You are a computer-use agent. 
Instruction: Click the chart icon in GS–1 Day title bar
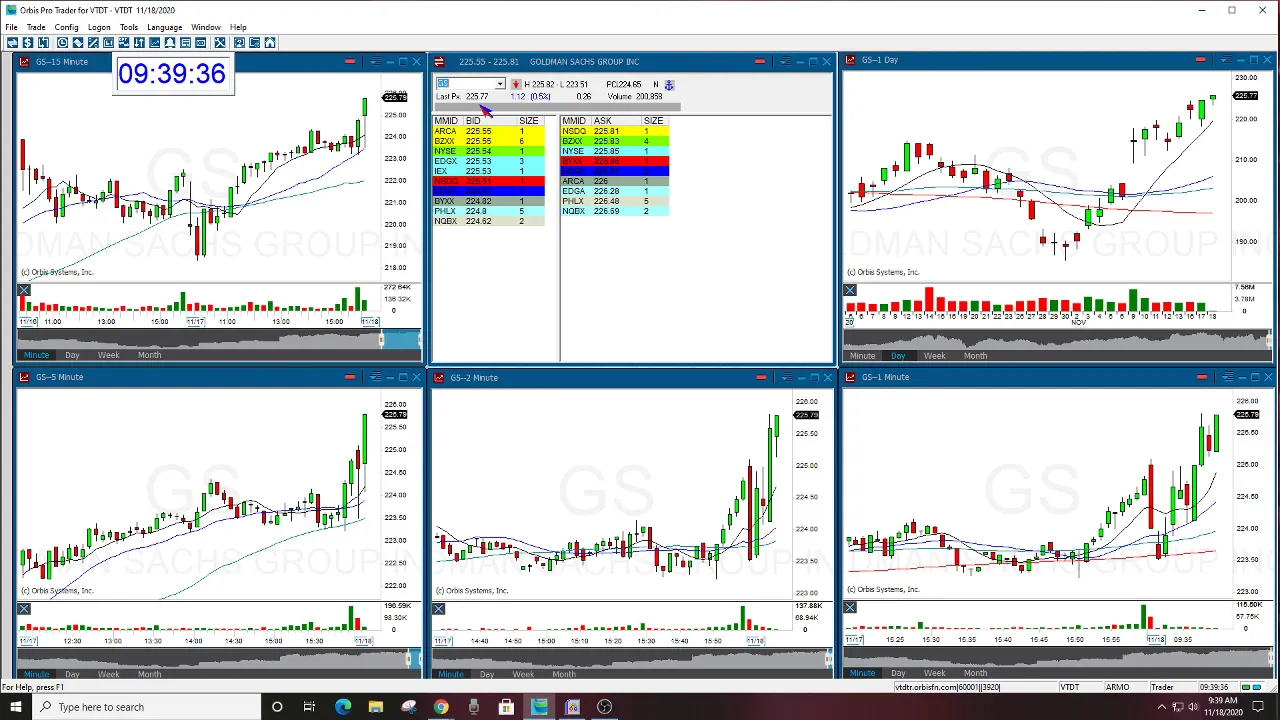(851, 60)
